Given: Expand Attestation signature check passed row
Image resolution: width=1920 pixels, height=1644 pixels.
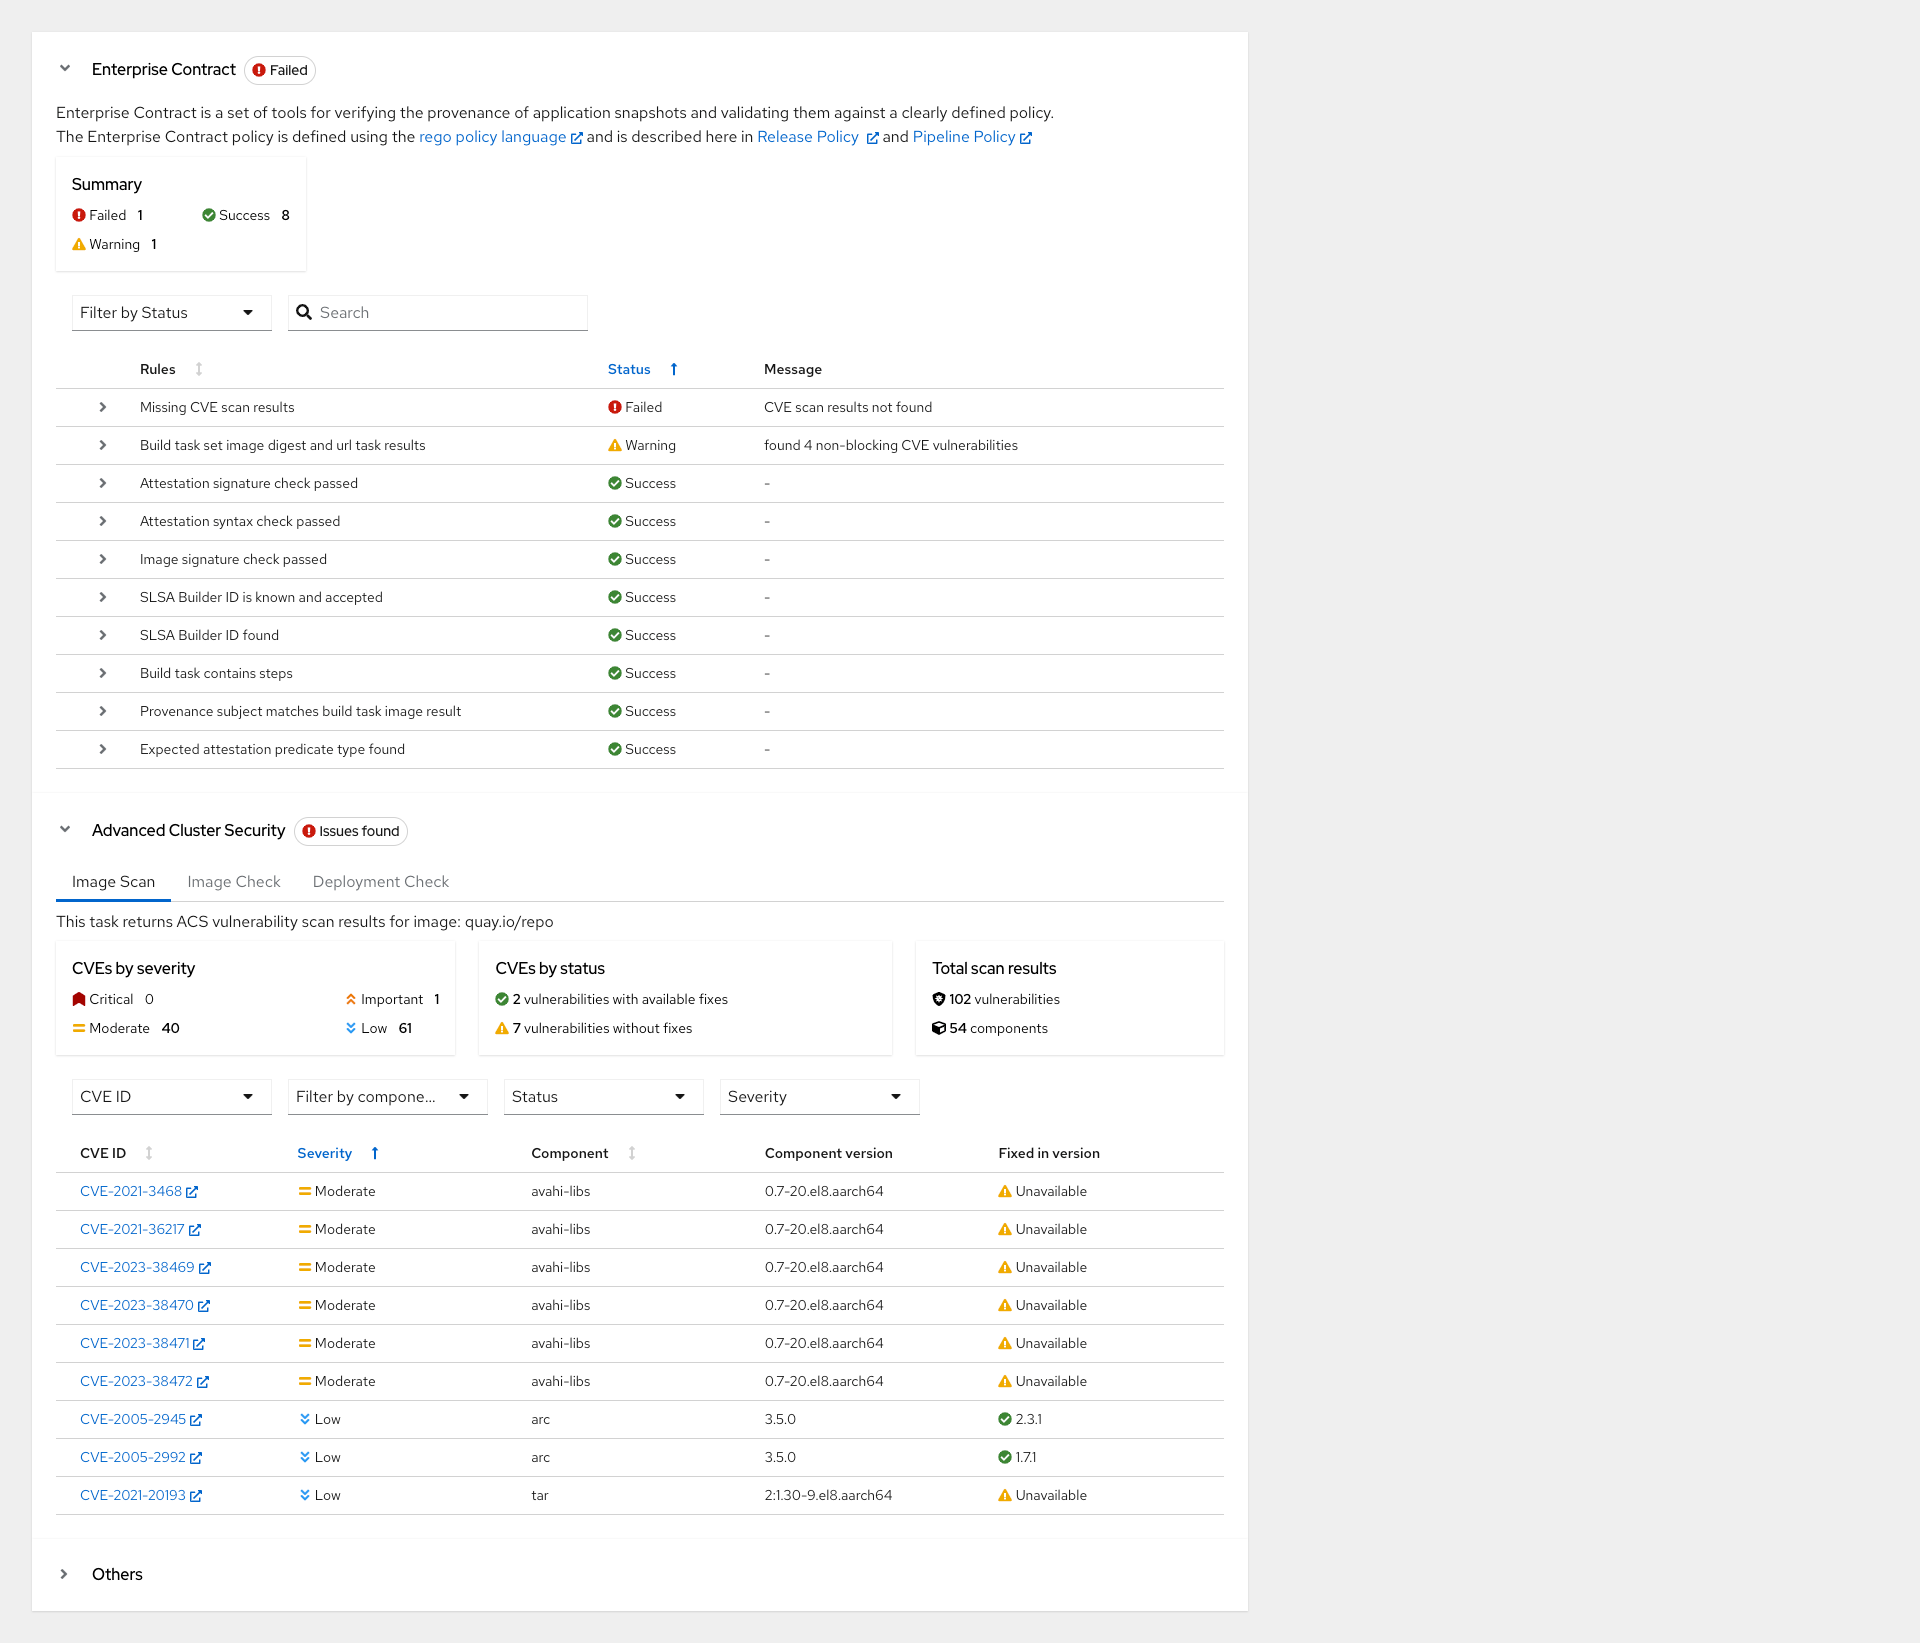Looking at the screenshot, I should (x=103, y=483).
